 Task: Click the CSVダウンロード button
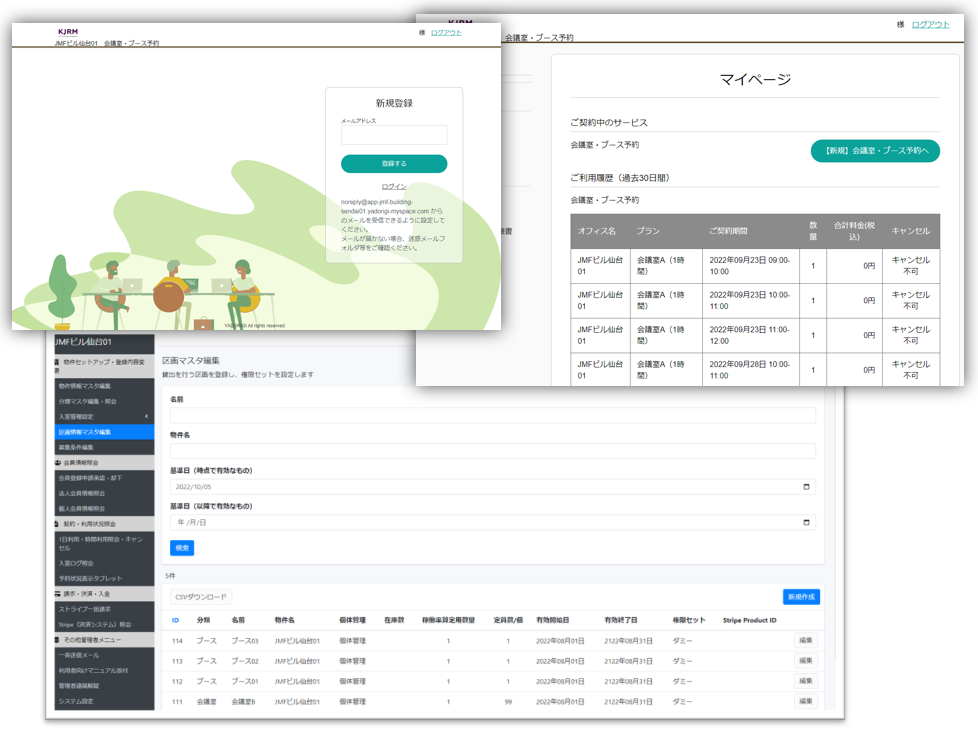pyautogui.click(x=201, y=597)
